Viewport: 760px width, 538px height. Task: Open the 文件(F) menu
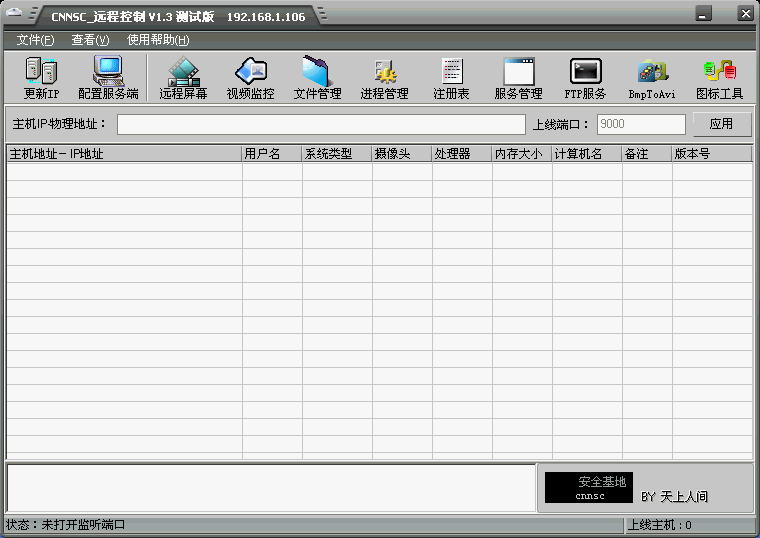coord(35,40)
